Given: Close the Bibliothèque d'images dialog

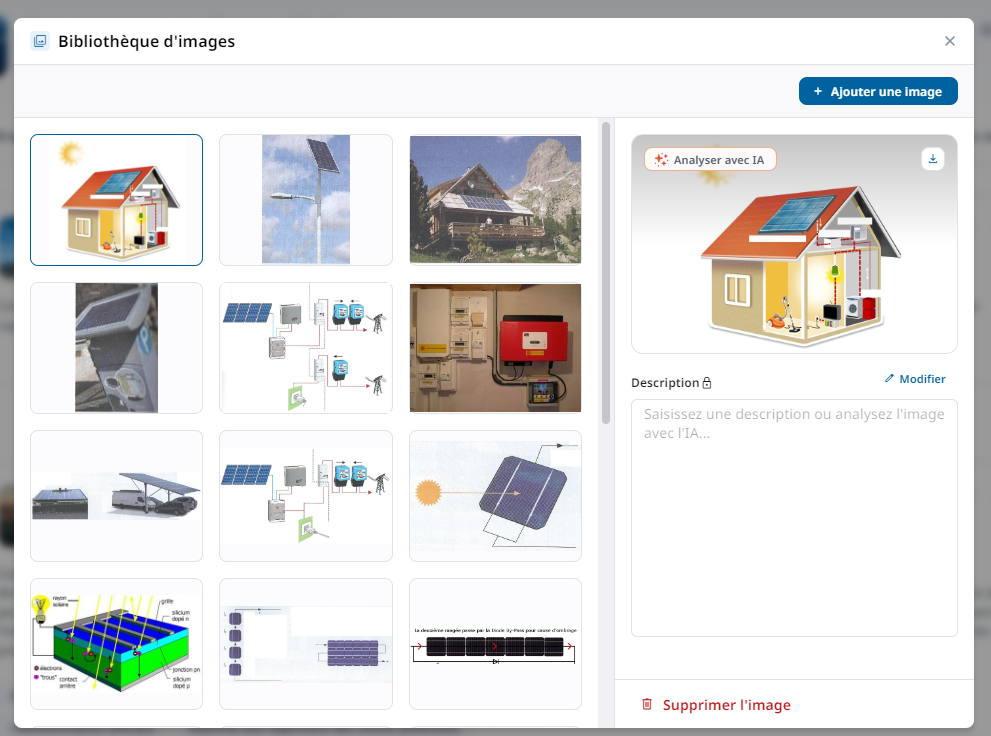Looking at the screenshot, I should point(949,41).
